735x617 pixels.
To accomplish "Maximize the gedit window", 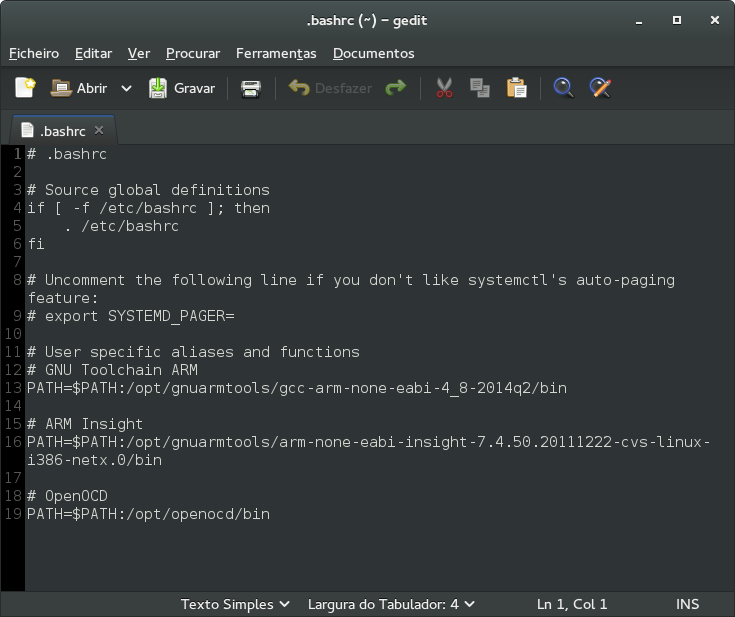I will [x=677, y=20].
